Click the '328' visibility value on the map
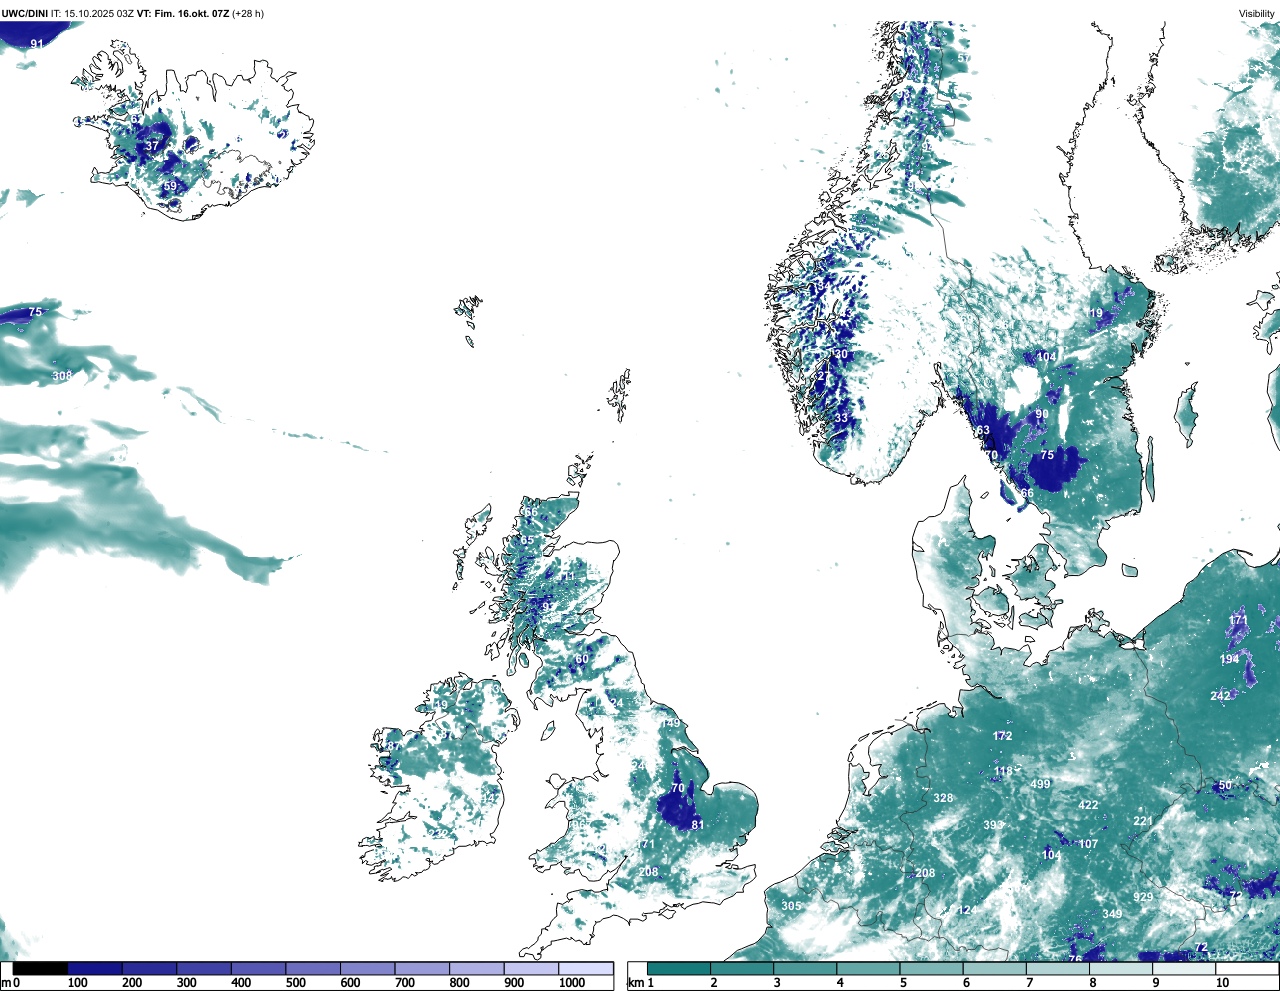Screen dimensions: 1280x991 click(x=943, y=798)
